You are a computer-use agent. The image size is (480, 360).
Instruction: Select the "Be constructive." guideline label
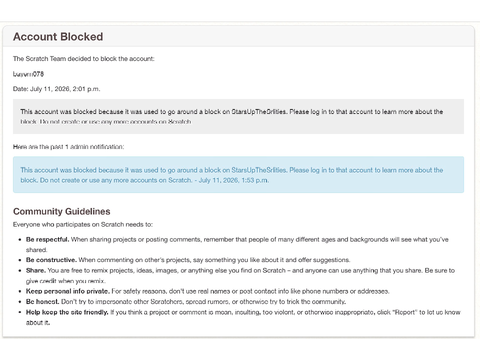(51, 260)
